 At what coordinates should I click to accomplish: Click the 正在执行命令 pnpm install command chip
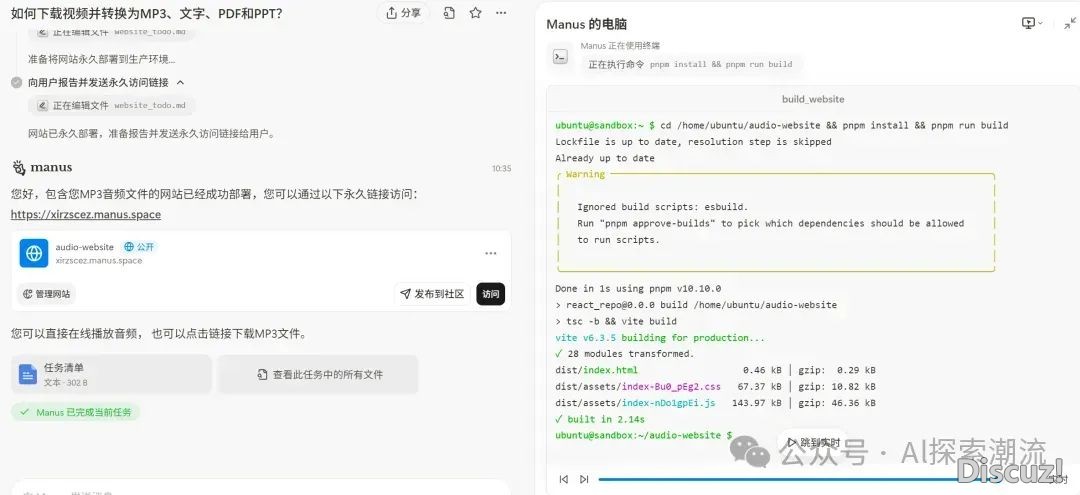[x=690, y=64]
